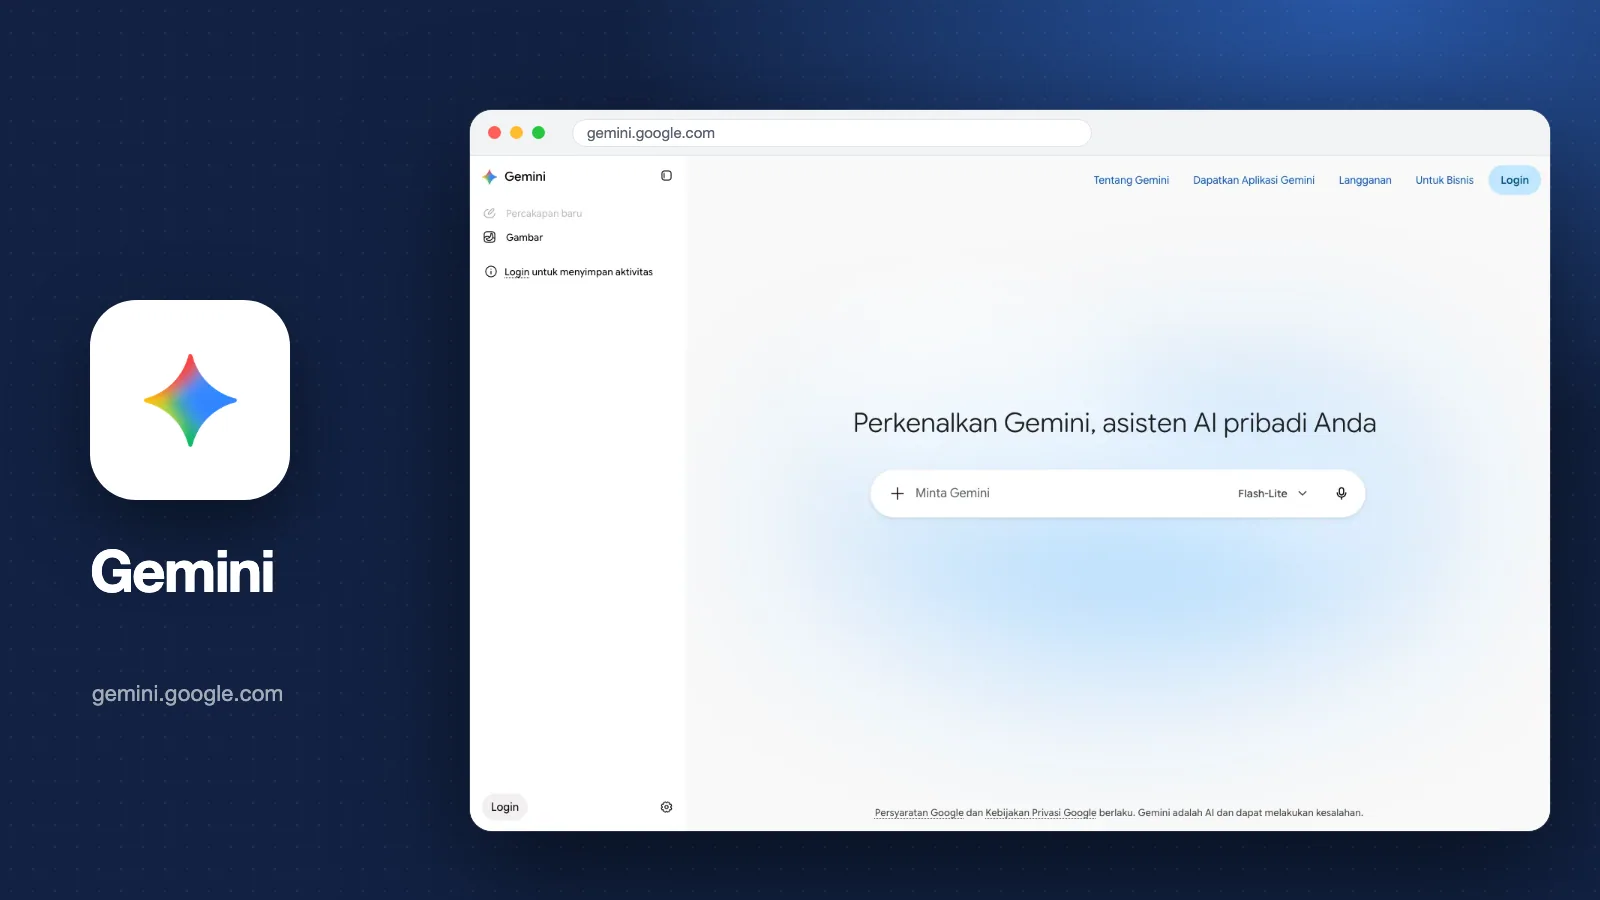Click the top-right Login button

pos(1514,180)
